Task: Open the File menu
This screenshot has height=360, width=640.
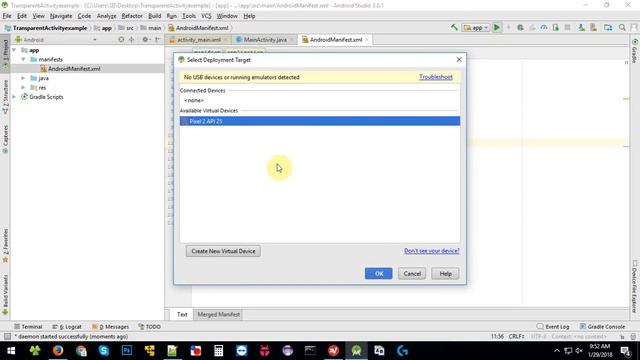Action: (7, 16)
